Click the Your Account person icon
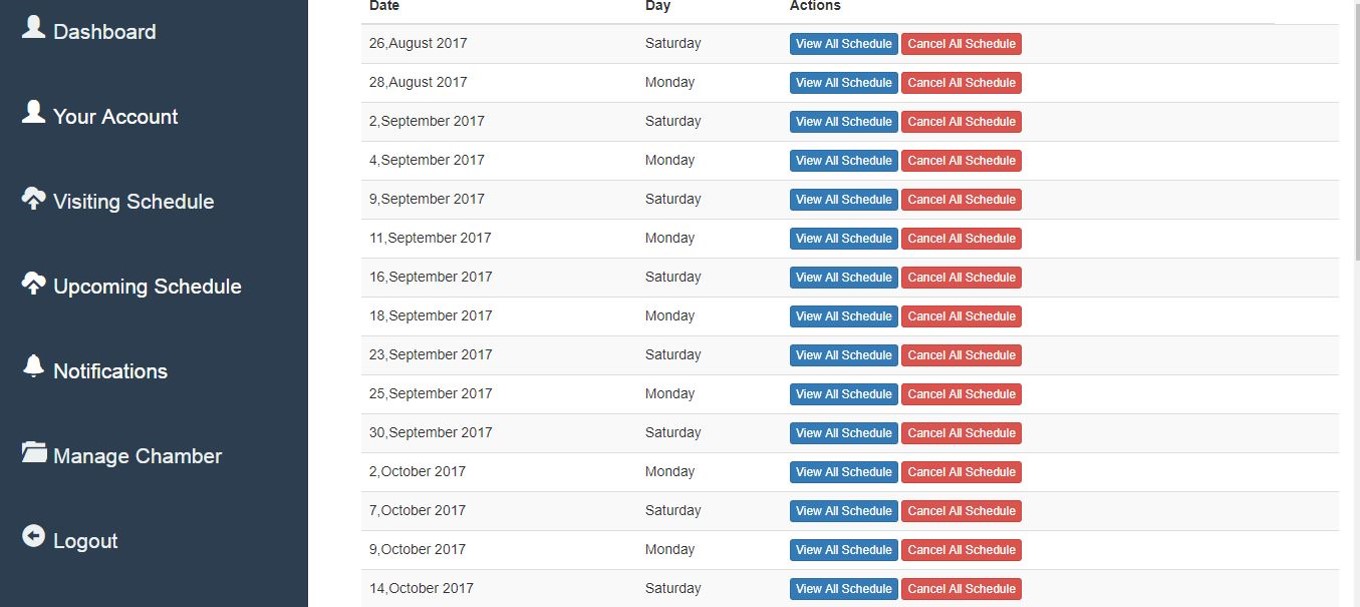The image size is (1360, 607). 33,112
